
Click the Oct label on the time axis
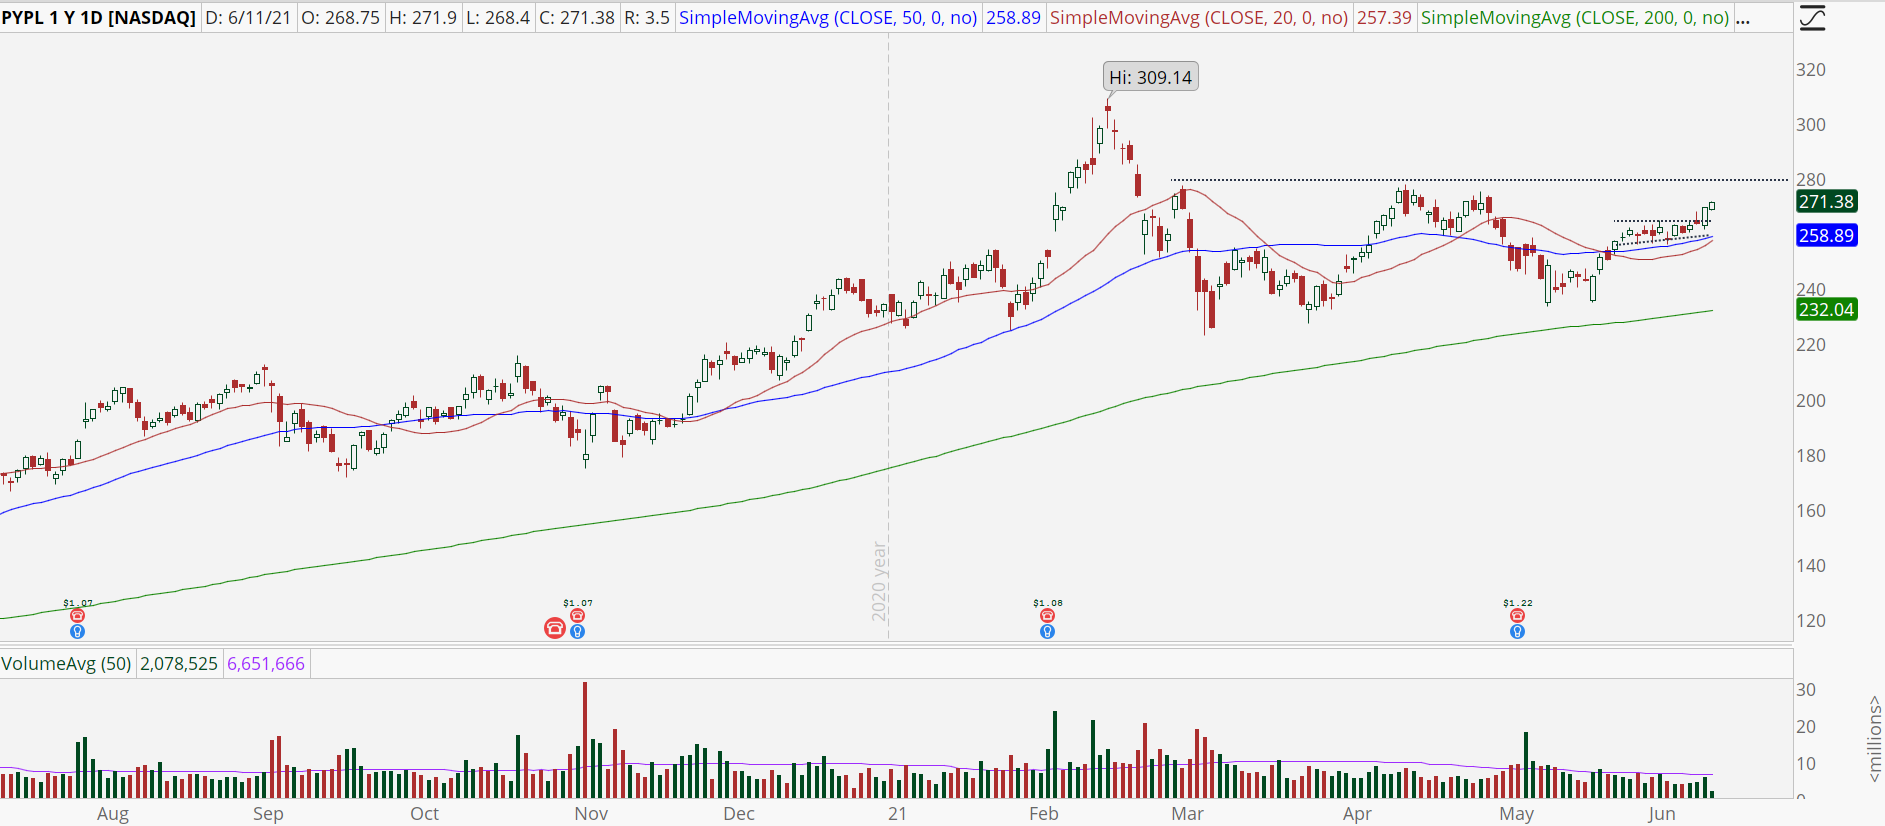click(425, 814)
